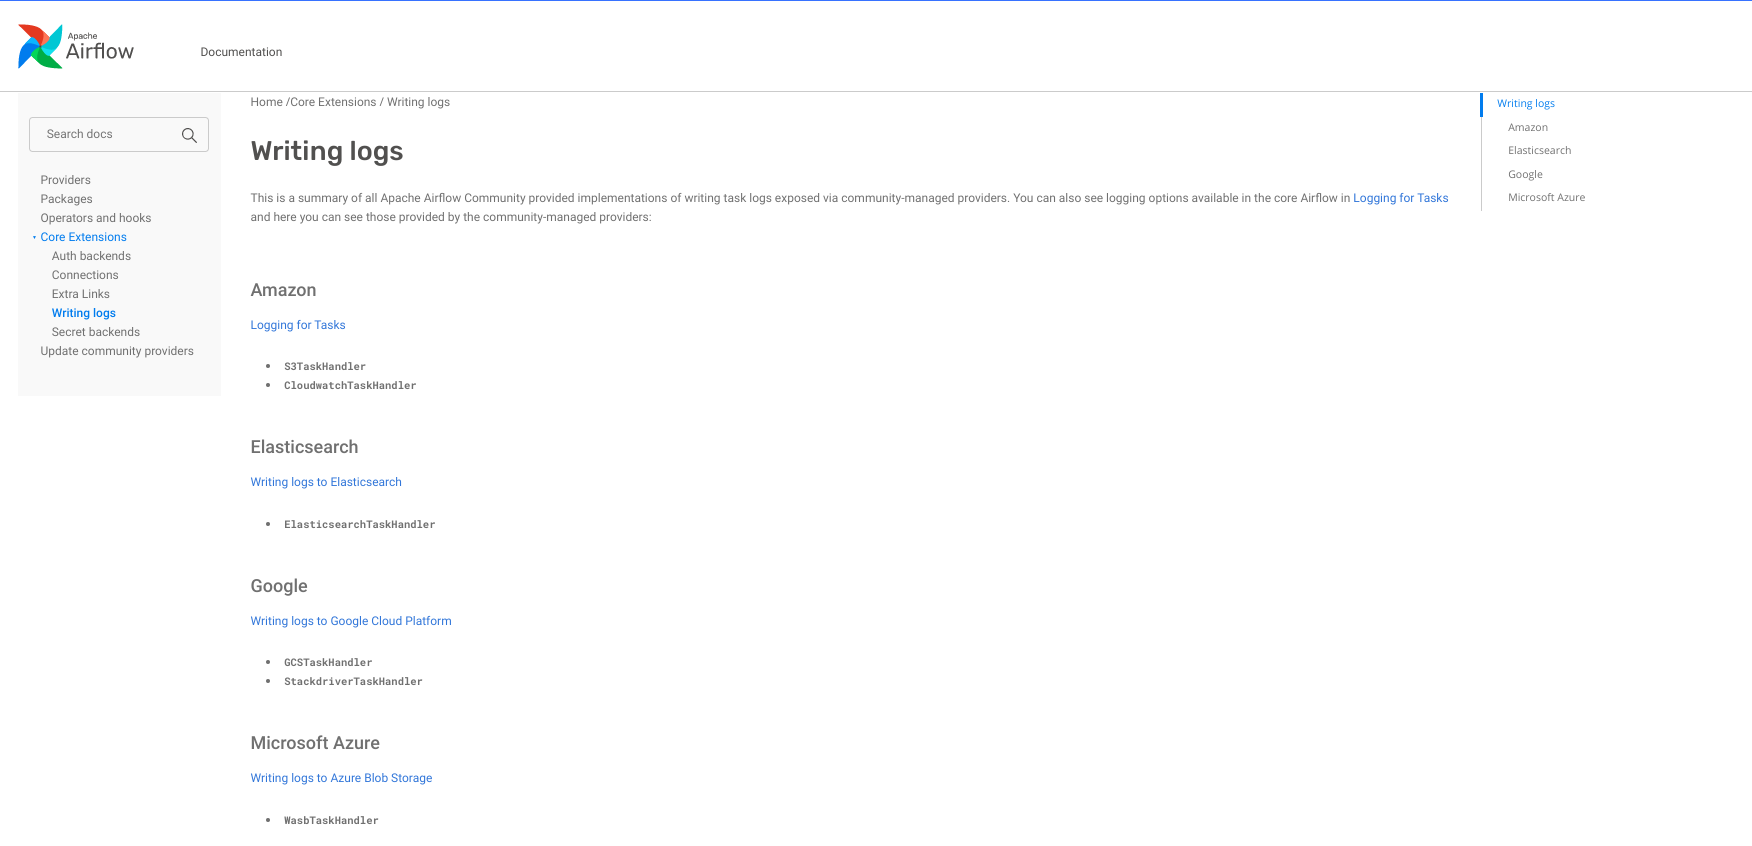Click the Elasticsearch section heading
This screenshot has width=1752, height=846.
304,447
